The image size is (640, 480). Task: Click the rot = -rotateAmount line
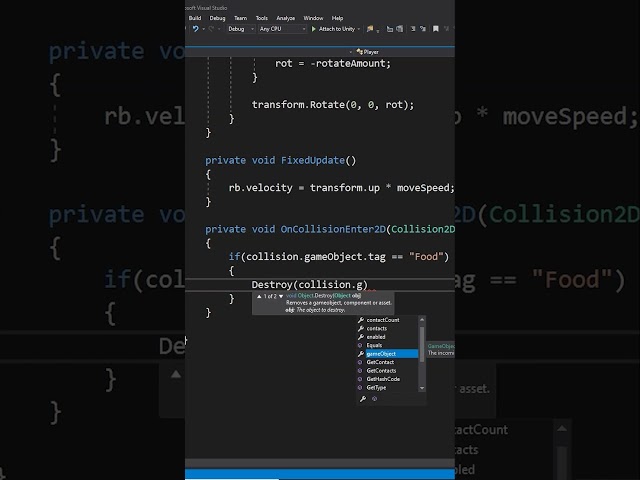point(333,64)
